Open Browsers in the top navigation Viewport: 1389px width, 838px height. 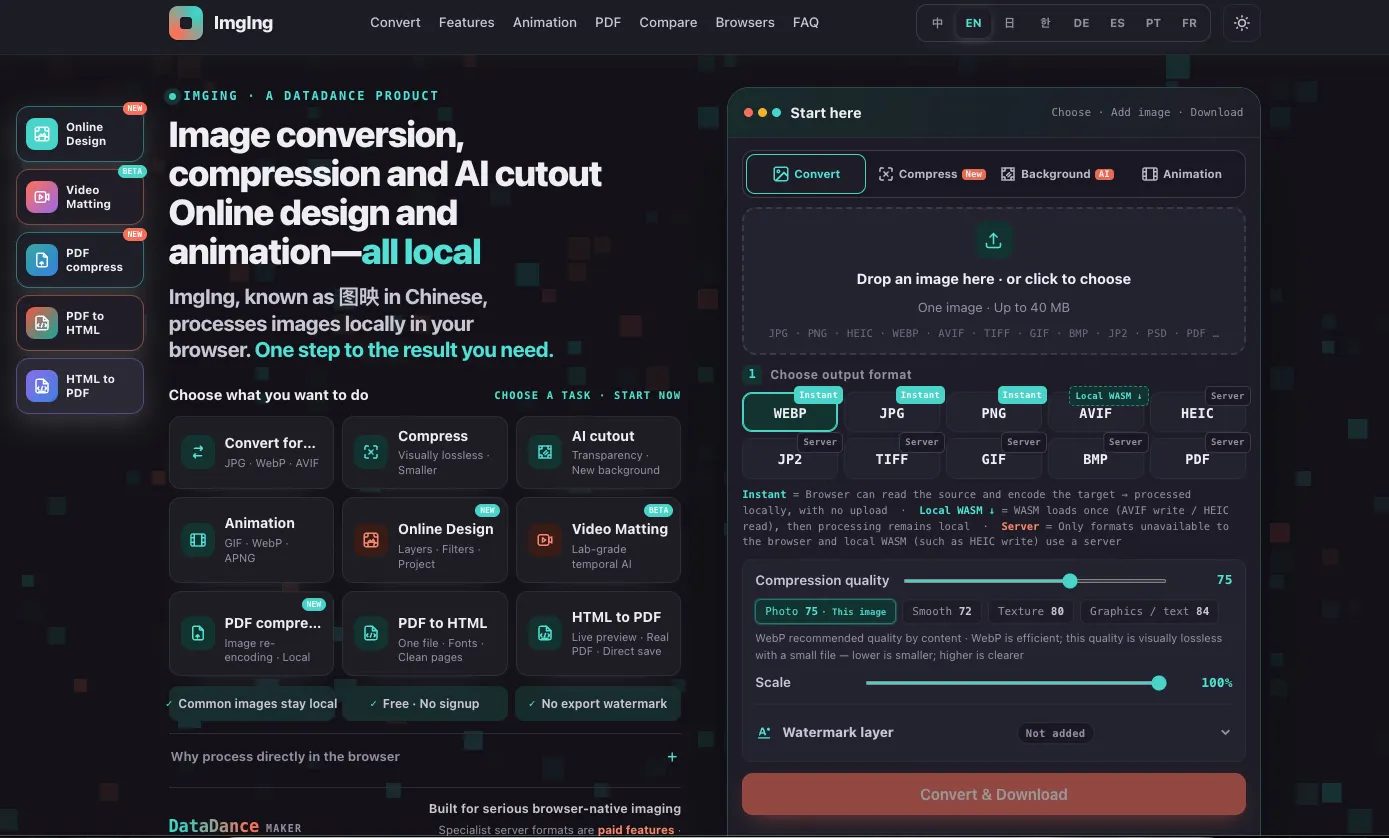click(x=745, y=22)
